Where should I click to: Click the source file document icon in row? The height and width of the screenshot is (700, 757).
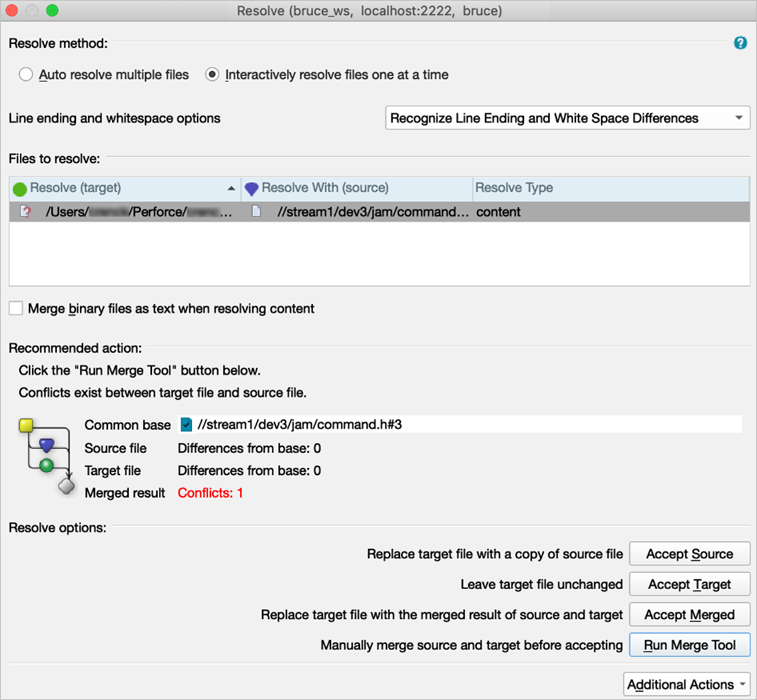coord(257,212)
